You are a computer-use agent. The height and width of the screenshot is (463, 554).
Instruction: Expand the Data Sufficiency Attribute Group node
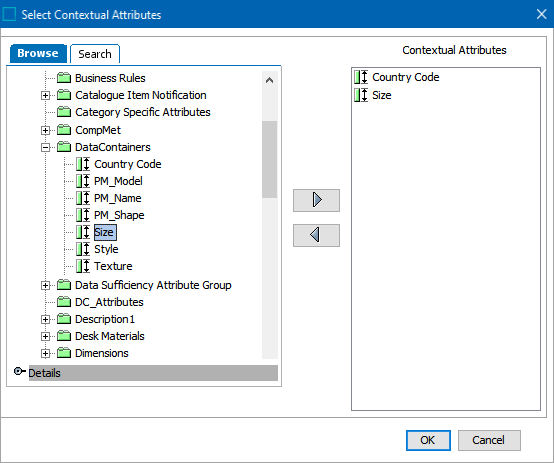coord(45,285)
